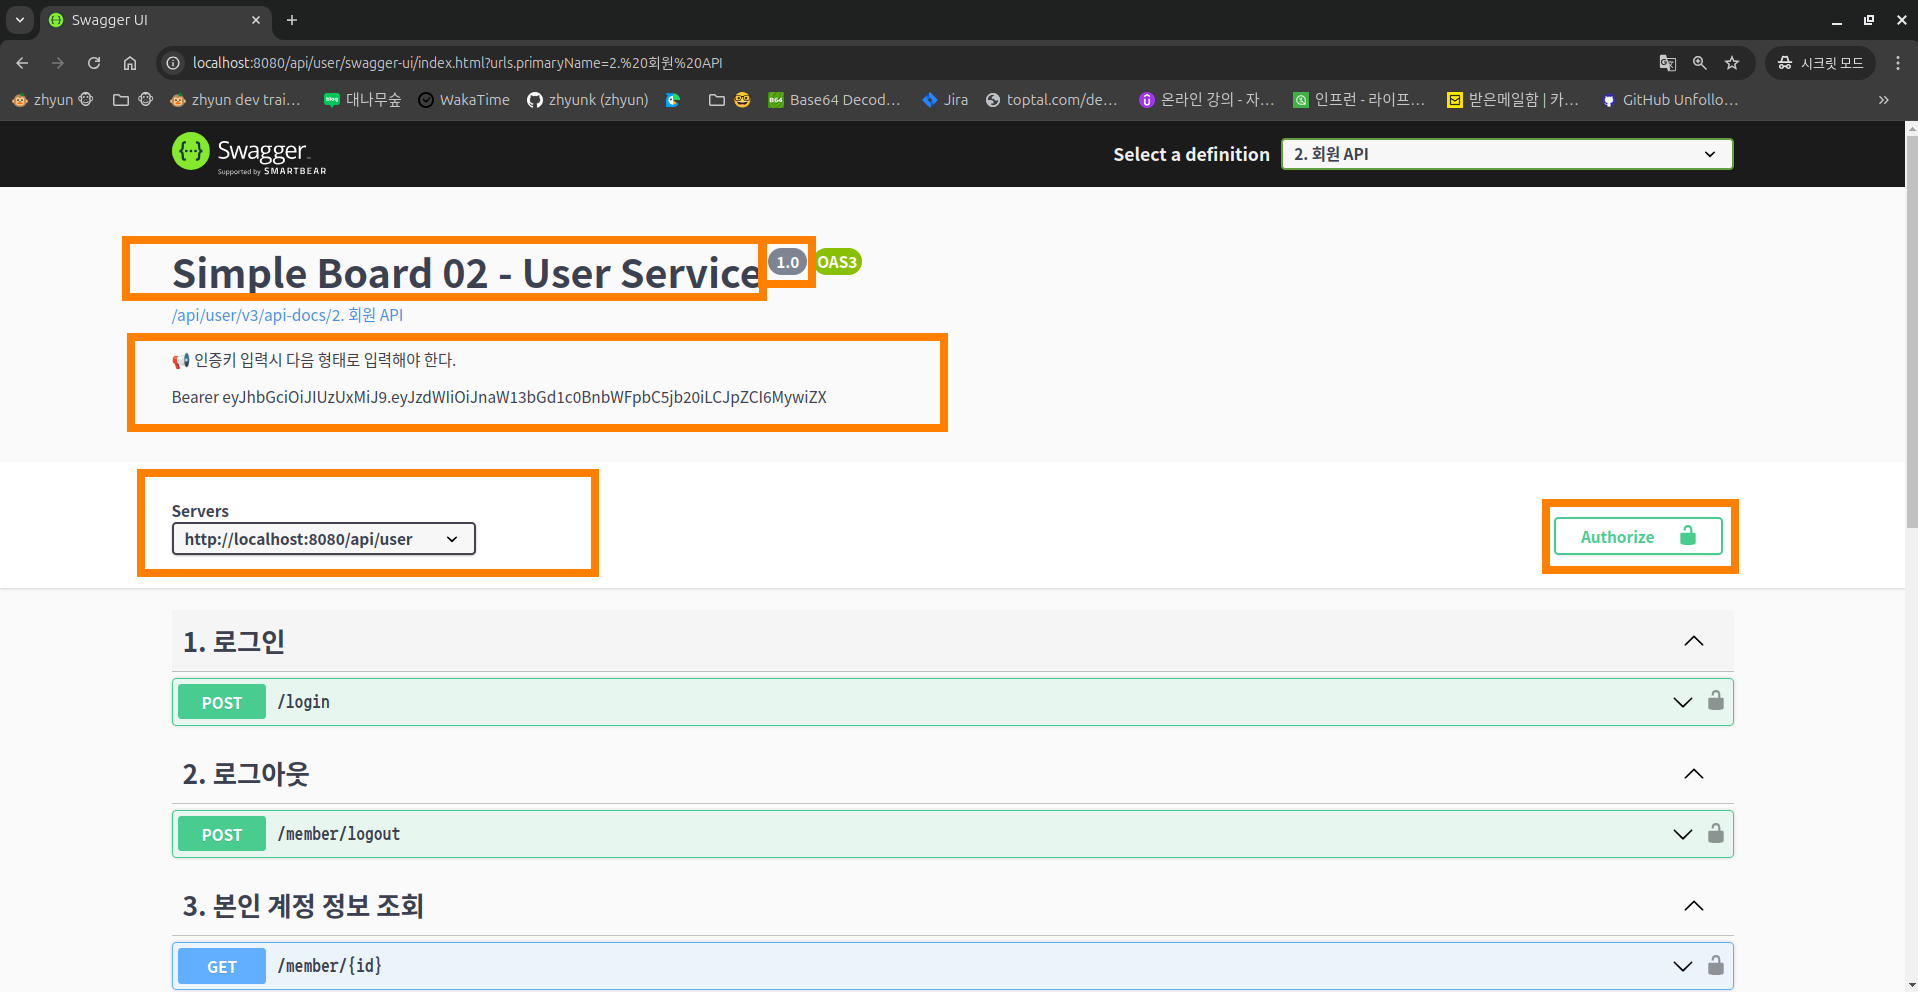Reload the page with the refresh icon
The width and height of the screenshot is (1918, 992).
pos(94,63)
